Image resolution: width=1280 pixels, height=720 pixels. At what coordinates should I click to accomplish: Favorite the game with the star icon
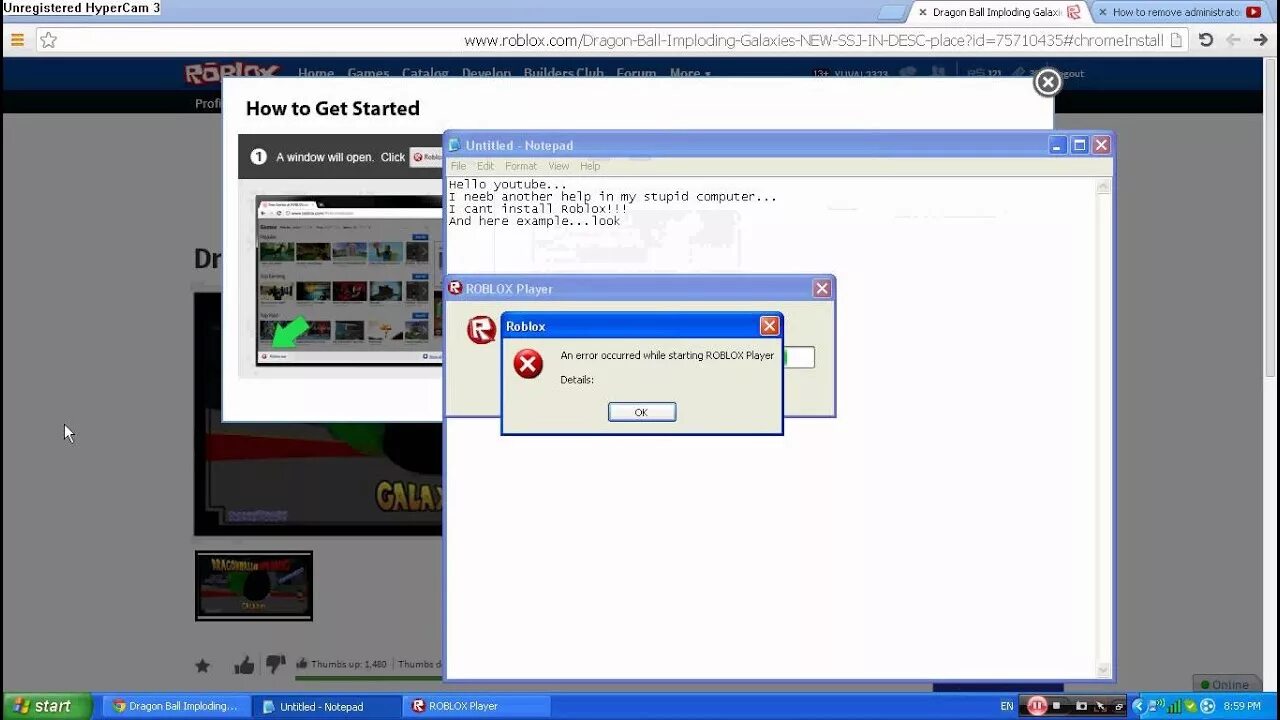point(203,665)
